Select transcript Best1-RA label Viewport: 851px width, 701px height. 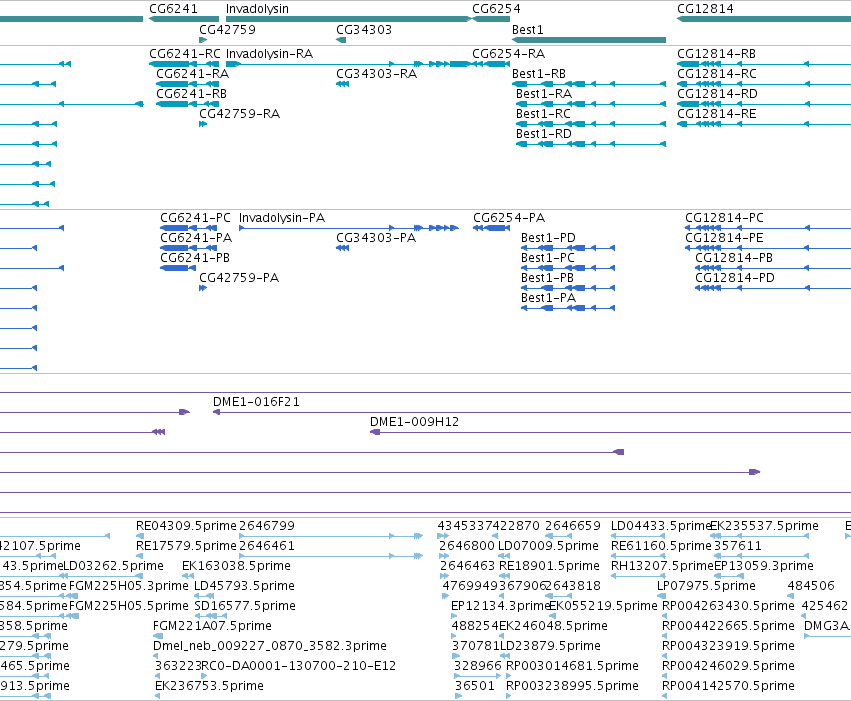coord(544,94)
